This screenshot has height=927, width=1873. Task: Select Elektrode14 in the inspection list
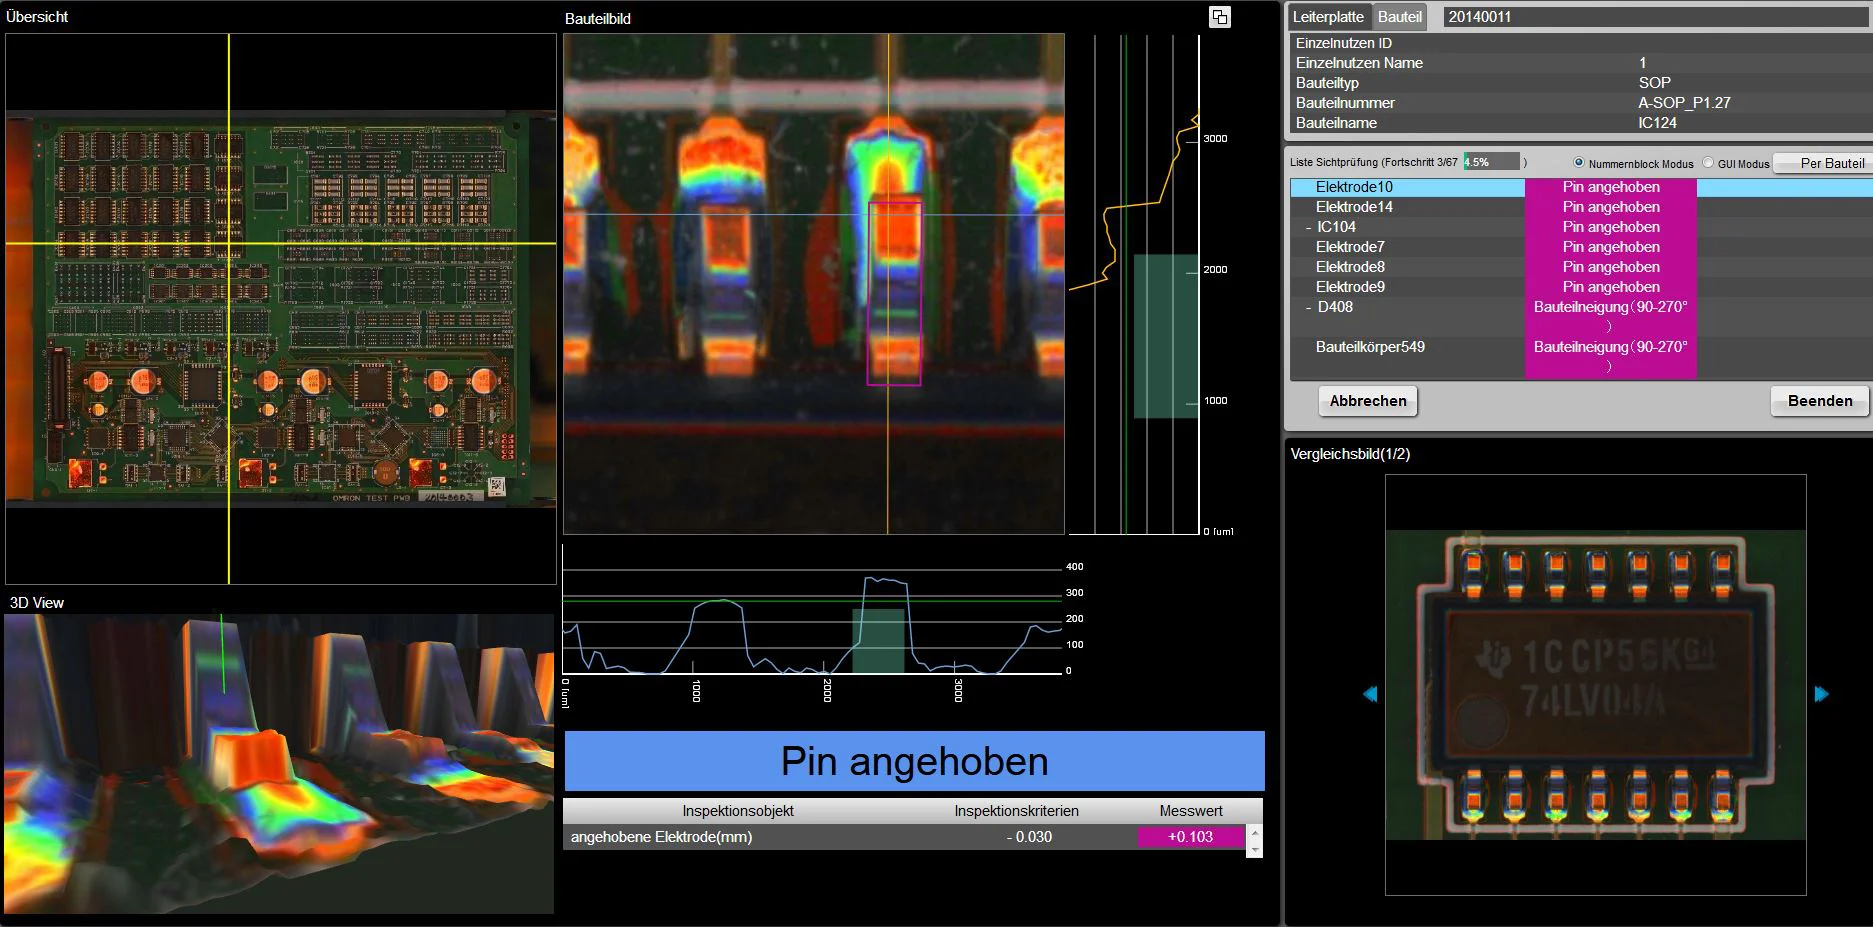tap(1354, 207)
